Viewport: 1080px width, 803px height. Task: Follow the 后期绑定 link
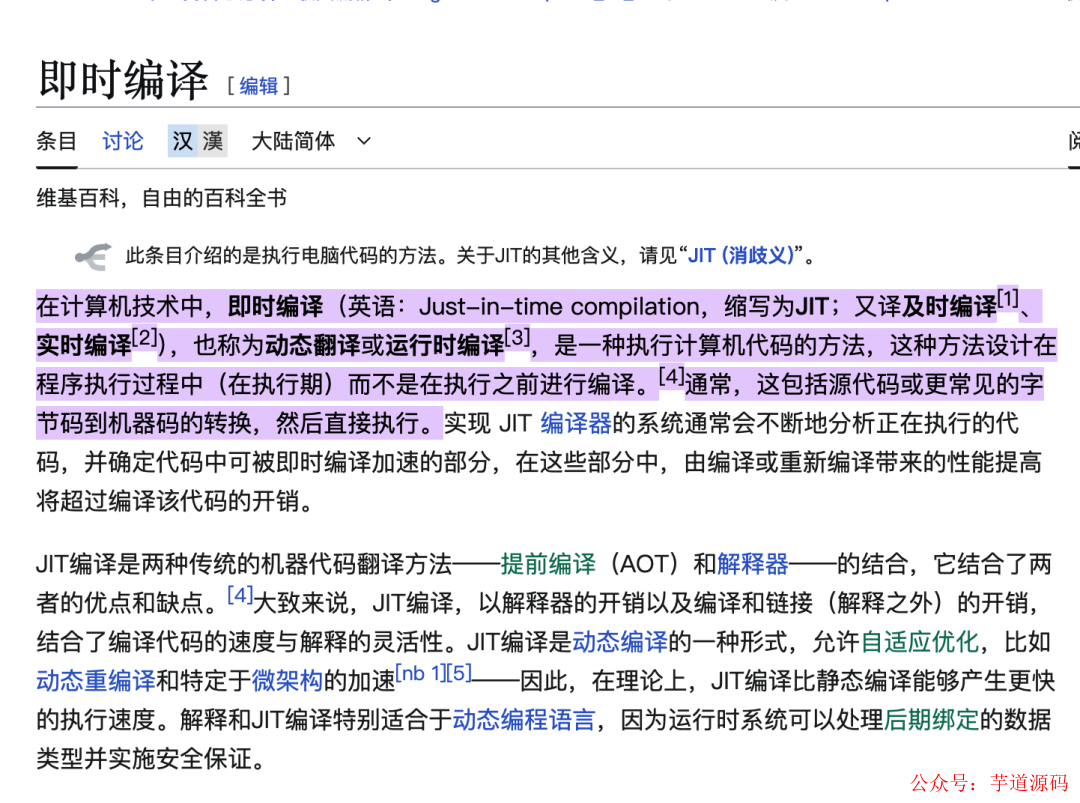tap(931, 720)
